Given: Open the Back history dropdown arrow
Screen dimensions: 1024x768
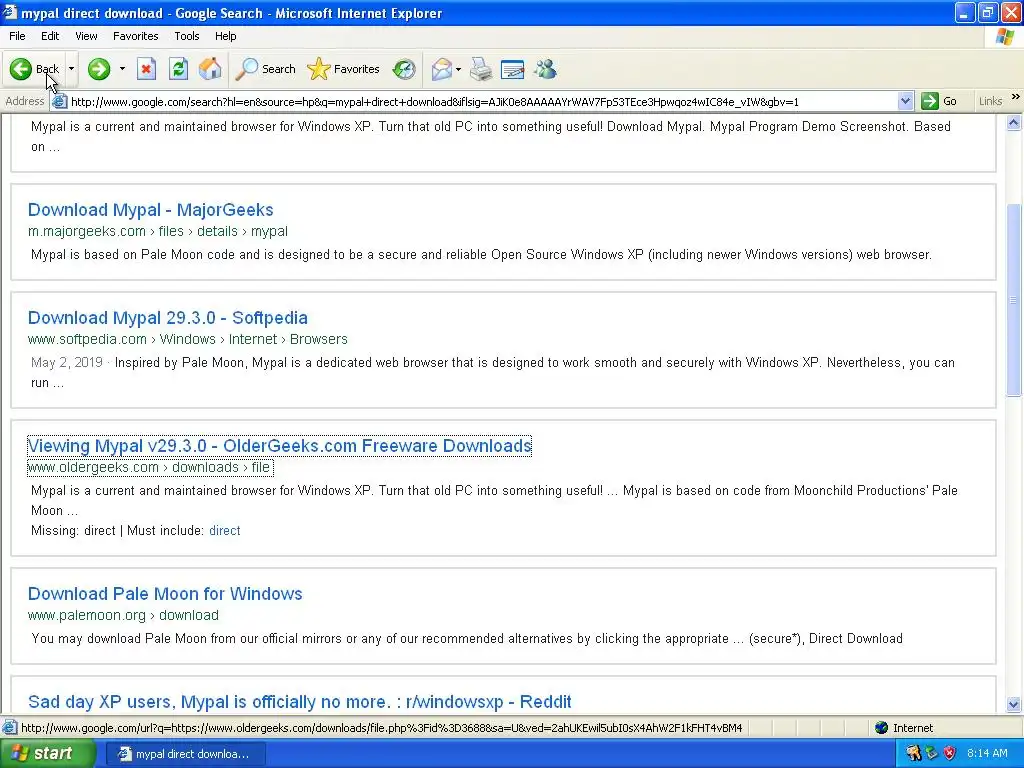Looking at the screenshot, I should tap(71, 69).
